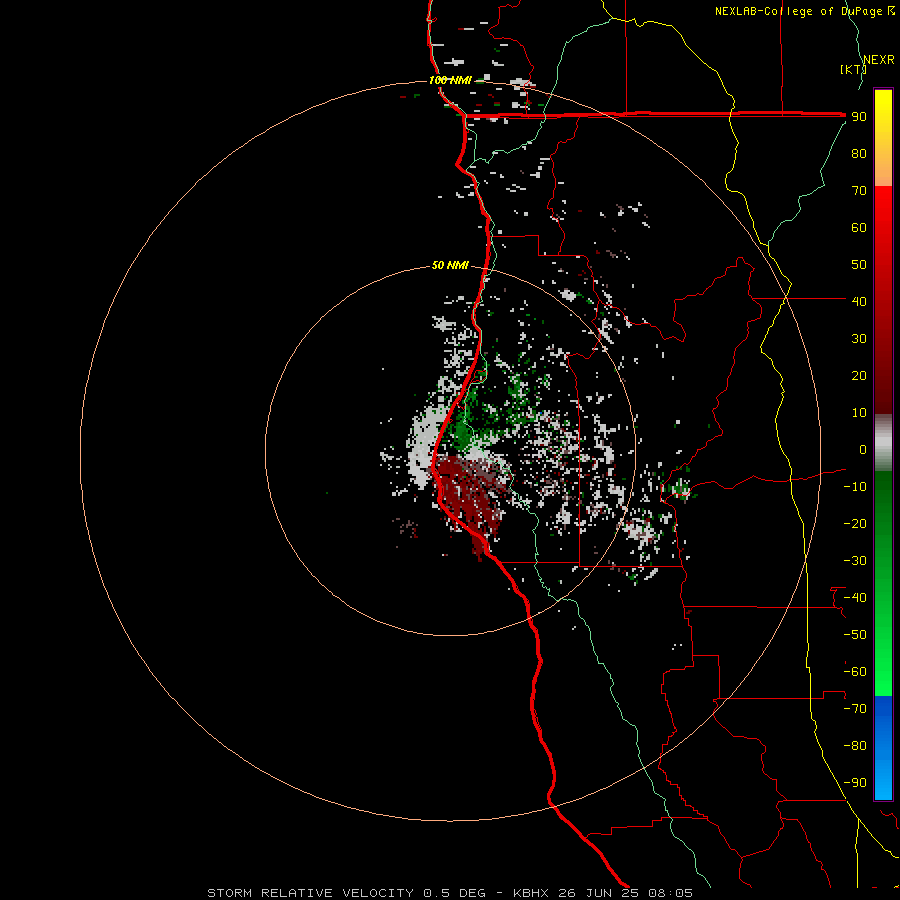Click the 90 value on the velocity scale
The height and width of the screenshot is (900, 900).
[859, 117]
